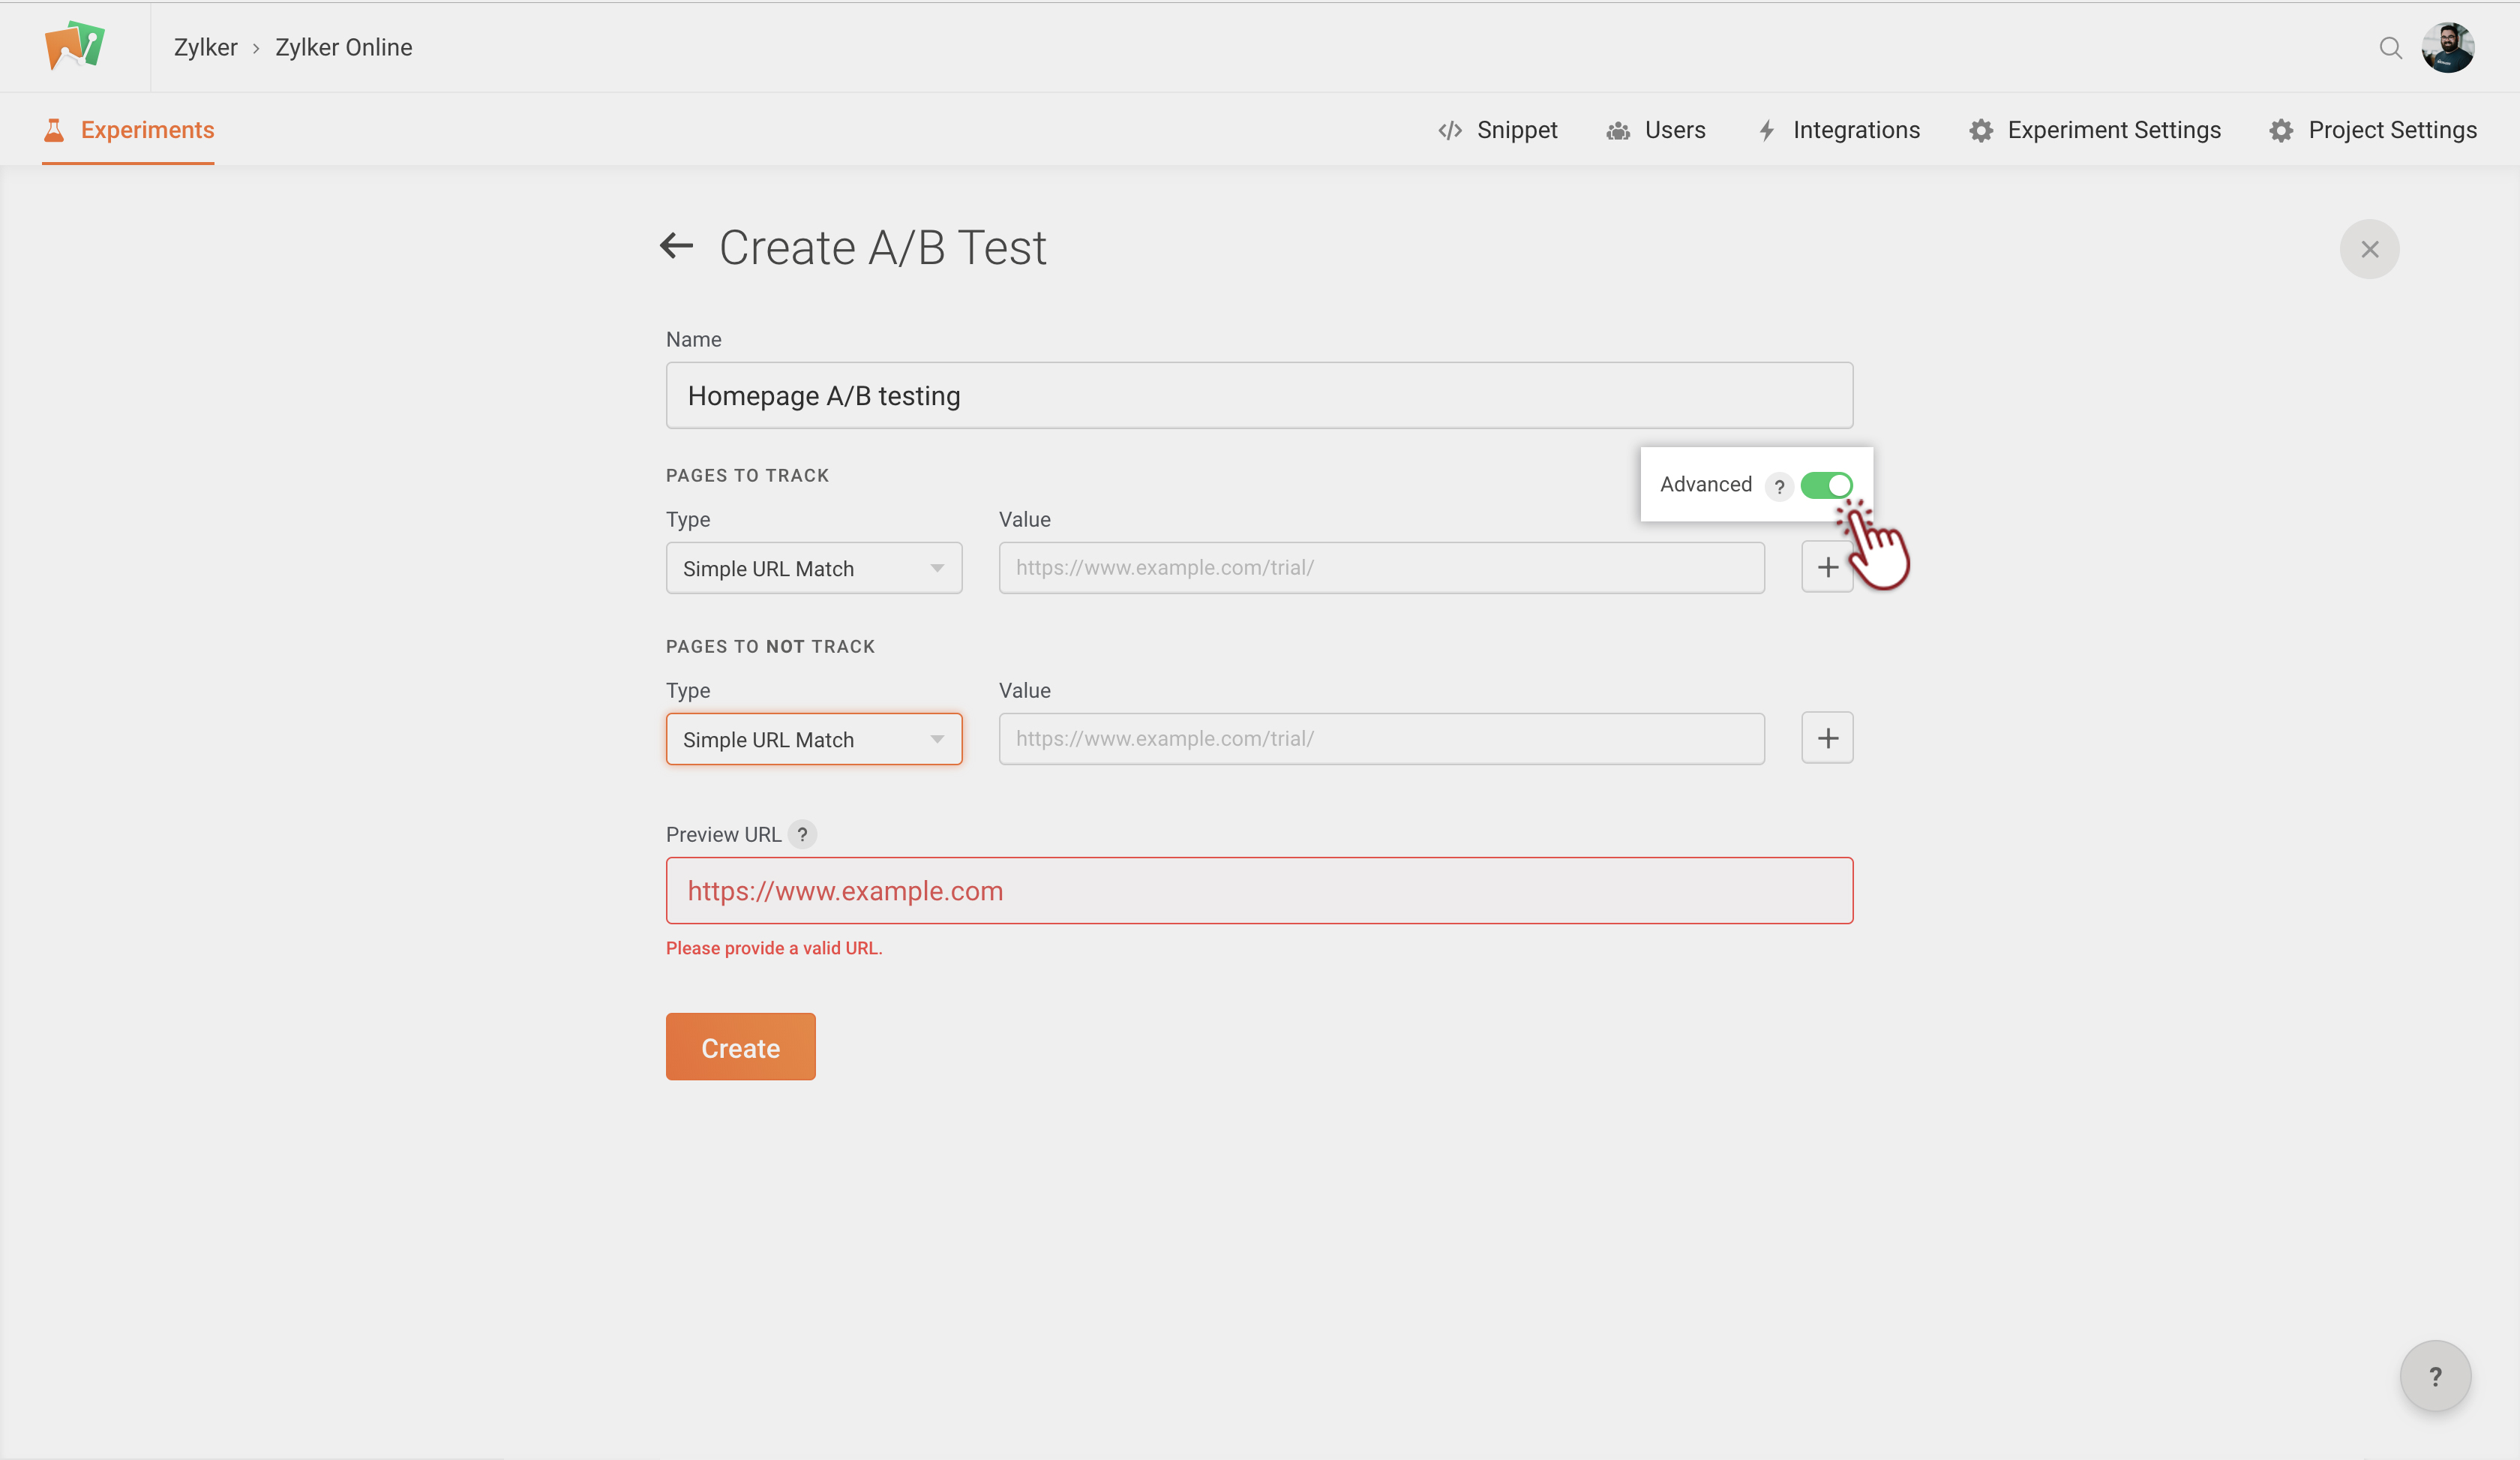This screenshot has width=2520, height=1460.
Task: Add another Pages to Not Track row
Action: point(1827,738)
